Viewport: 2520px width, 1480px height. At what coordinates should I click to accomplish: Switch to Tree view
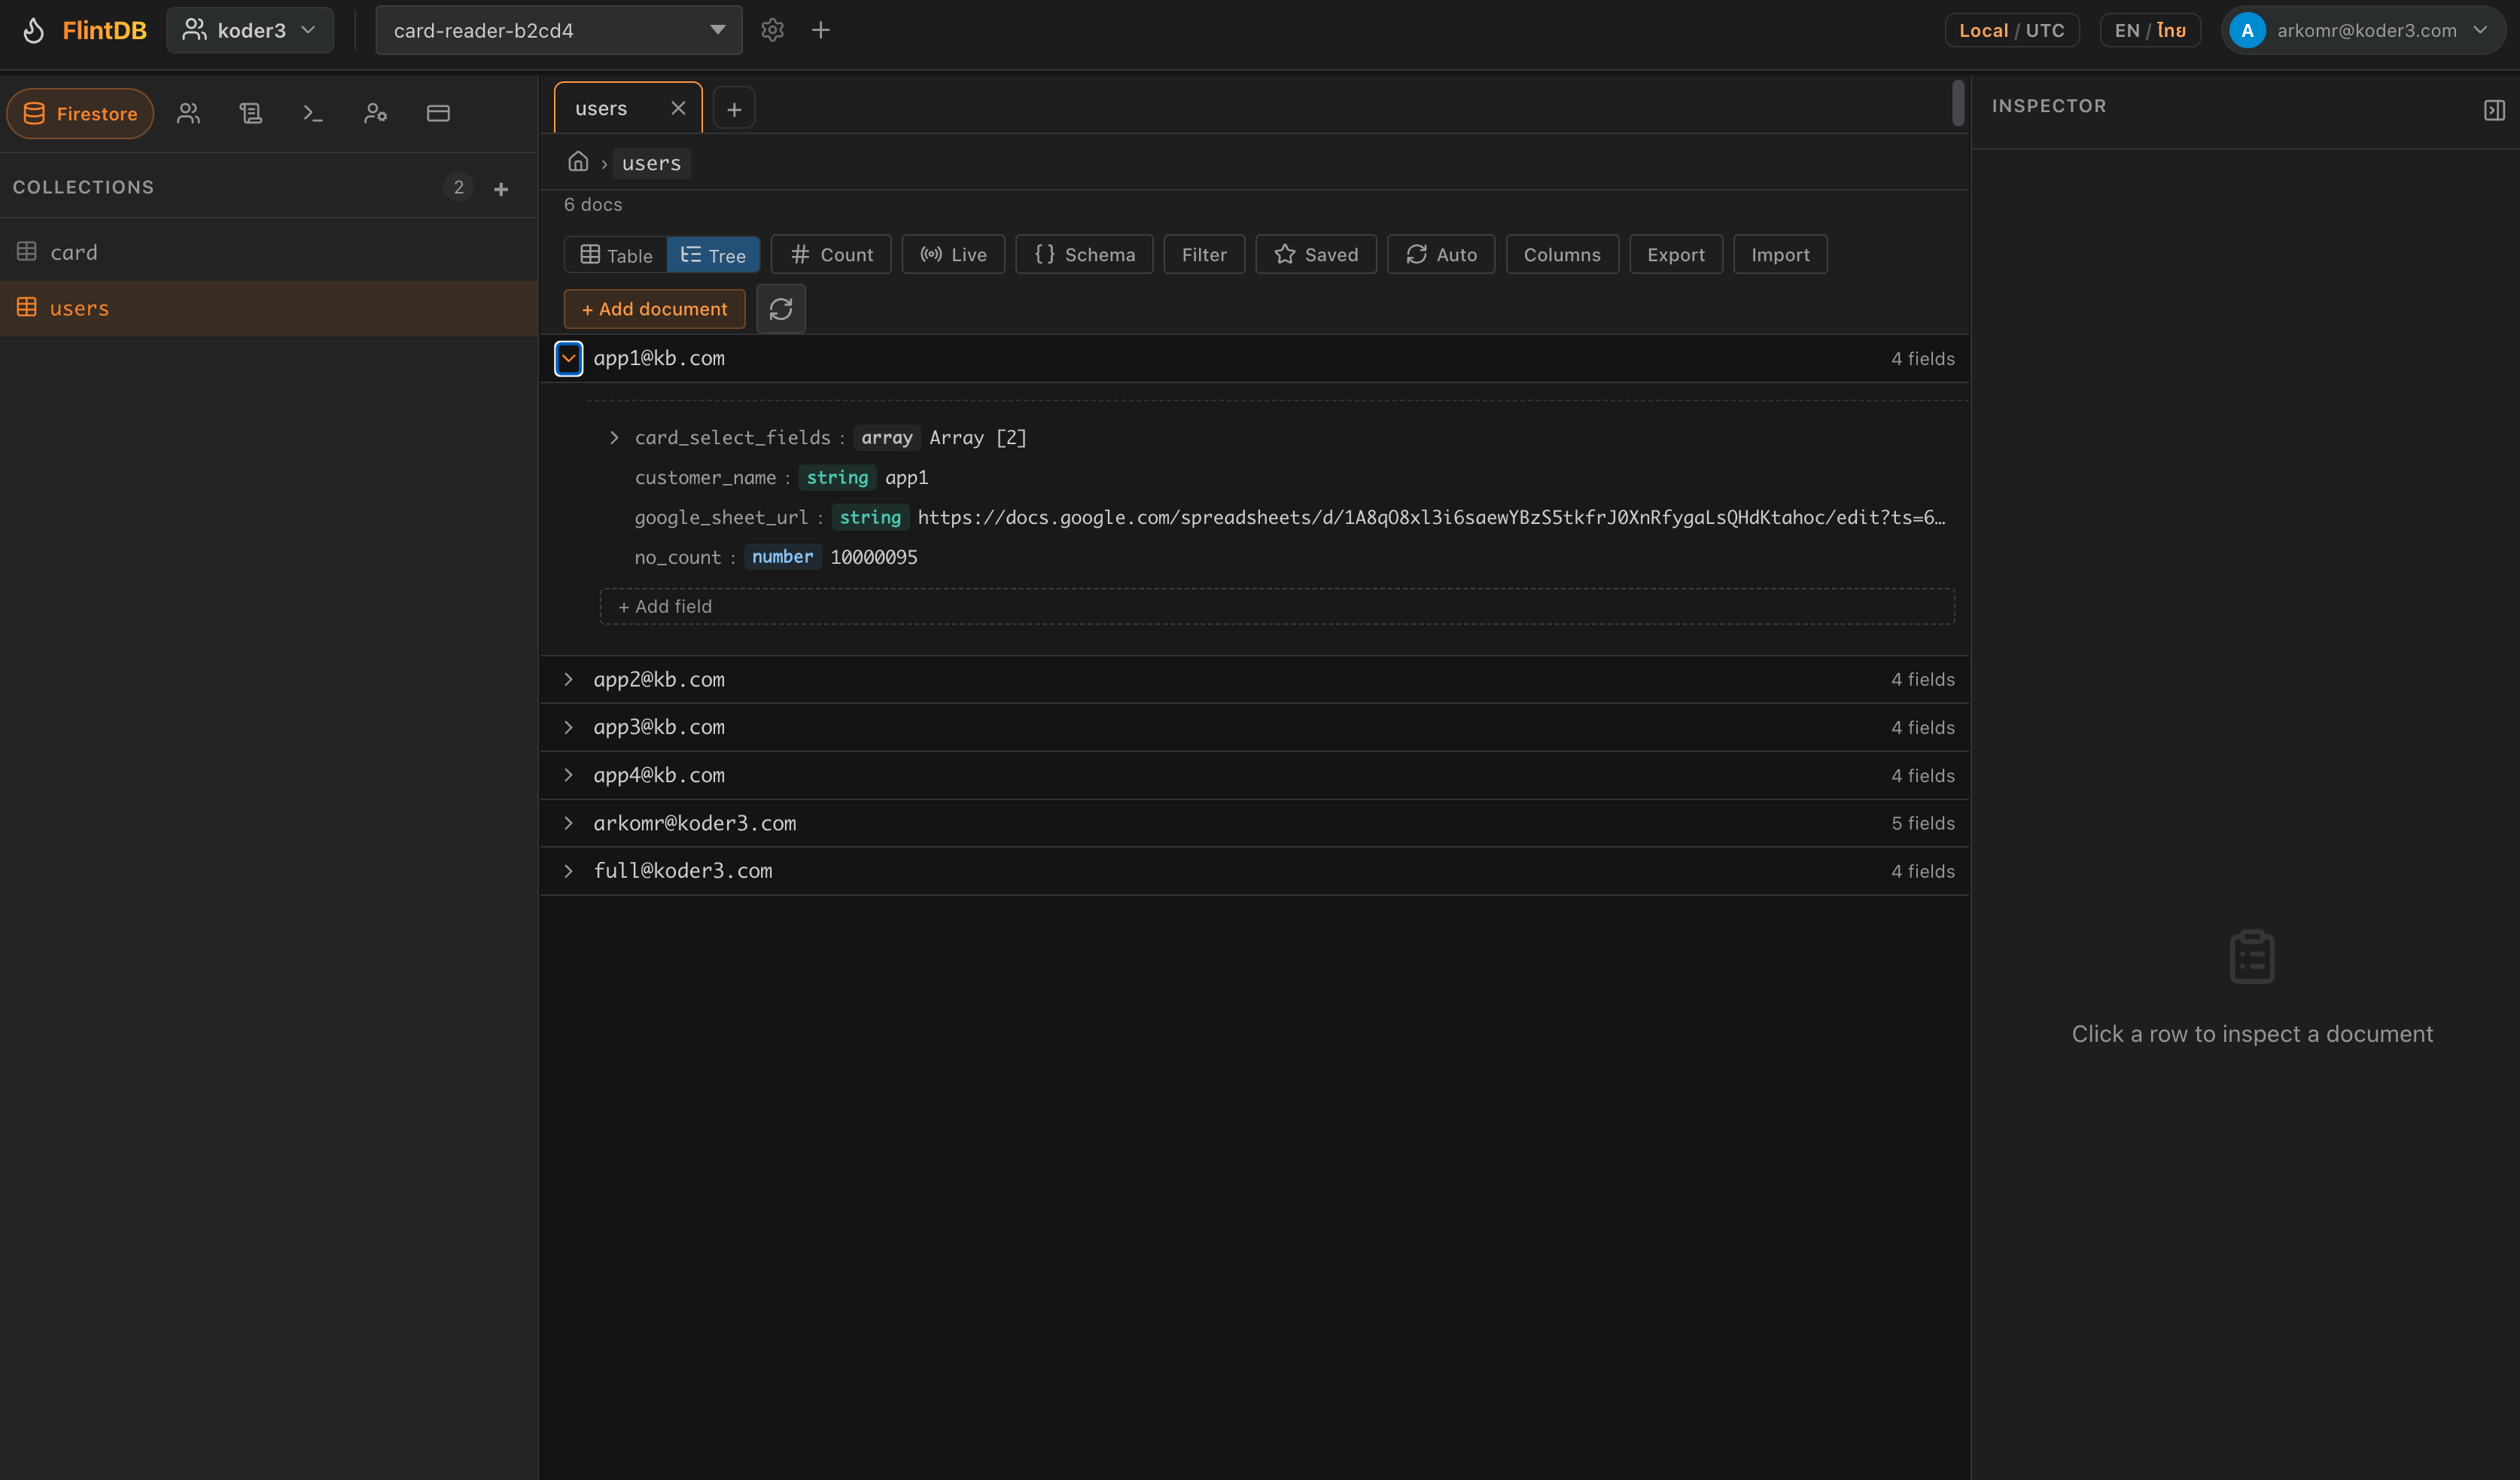coord(713,255)
